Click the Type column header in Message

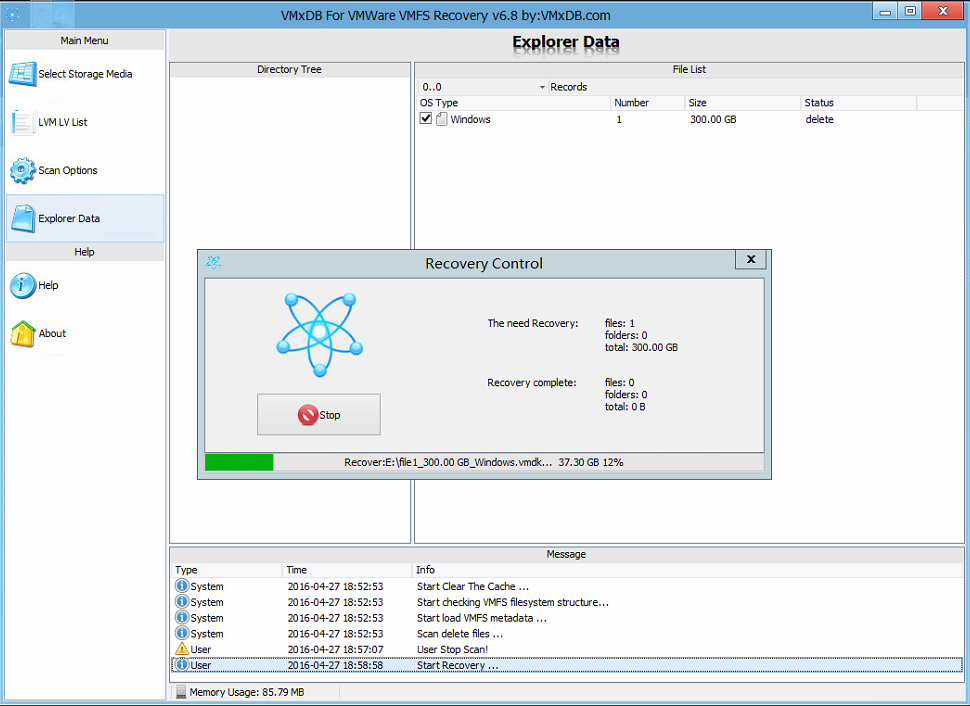coord(226,570)
